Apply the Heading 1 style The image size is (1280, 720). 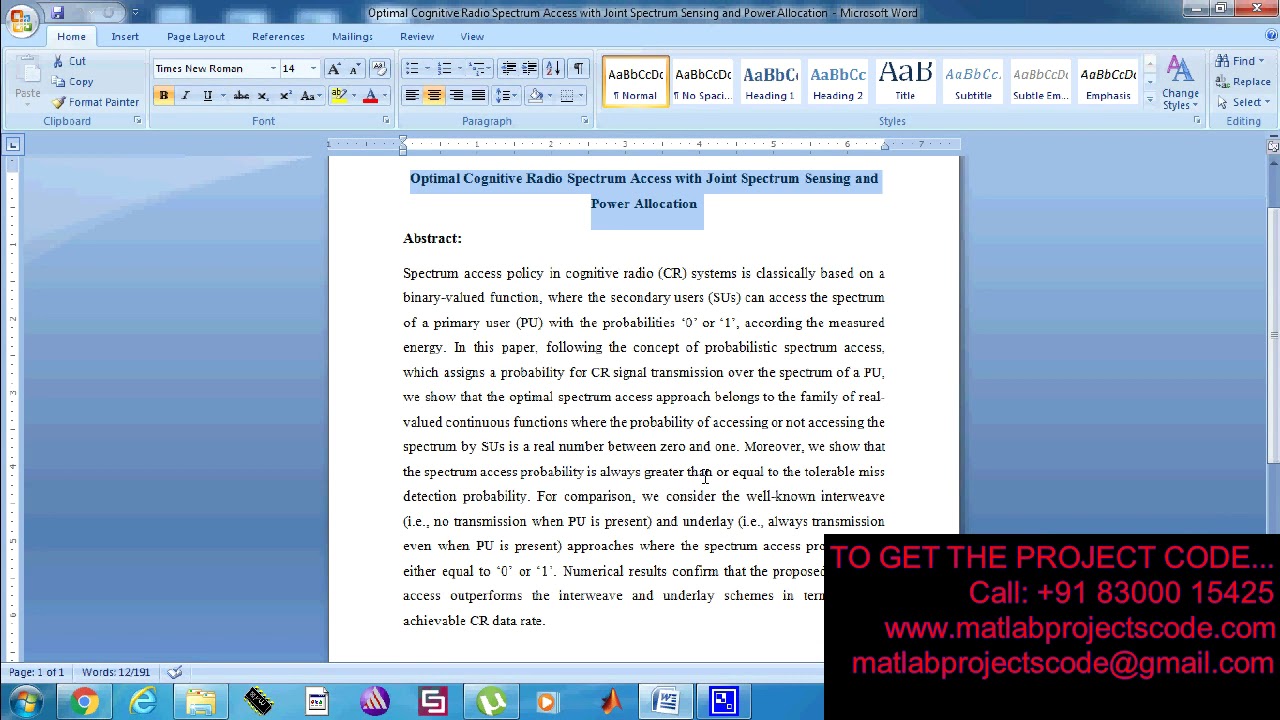tap(770, 82)
